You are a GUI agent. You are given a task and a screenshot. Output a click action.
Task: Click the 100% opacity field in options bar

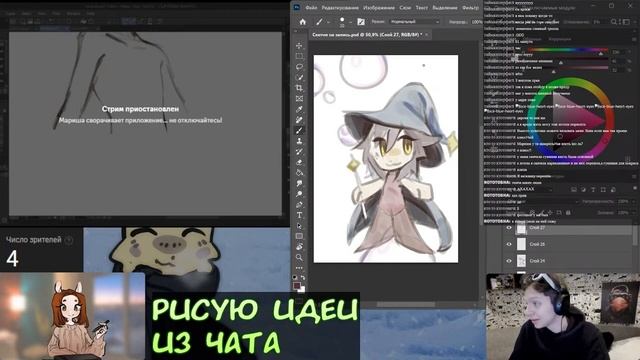pos(476,22)
